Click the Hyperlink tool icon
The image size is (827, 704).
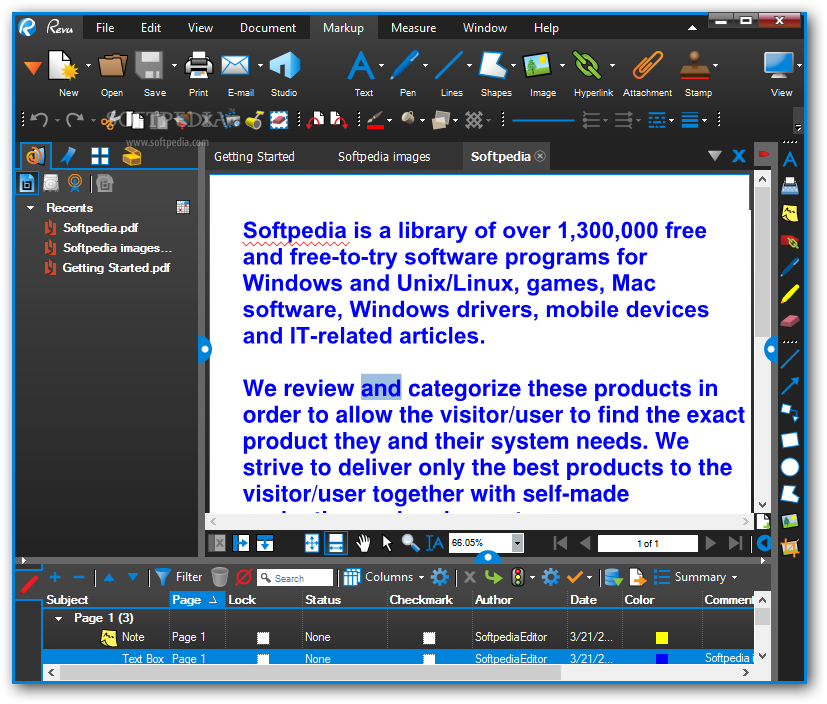(587, 65)
